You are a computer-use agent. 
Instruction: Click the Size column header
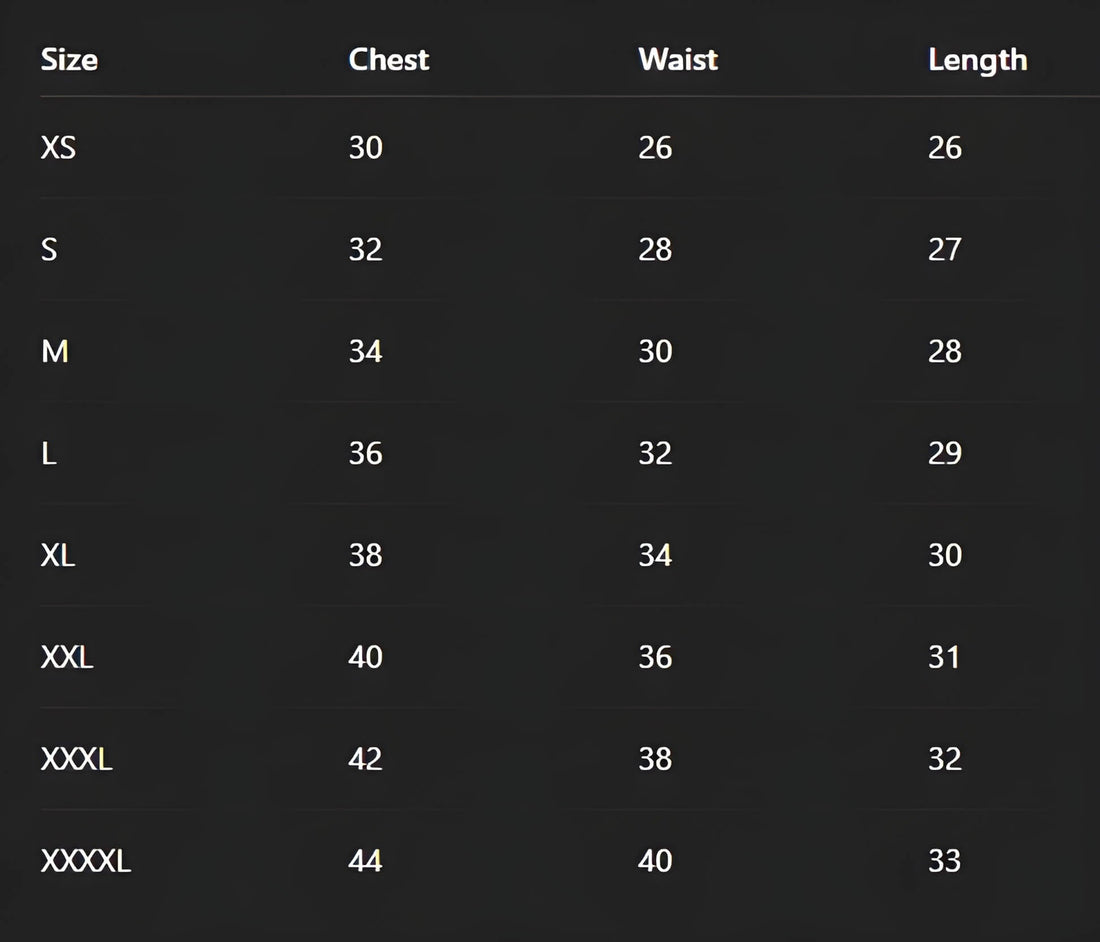(69, 60)
